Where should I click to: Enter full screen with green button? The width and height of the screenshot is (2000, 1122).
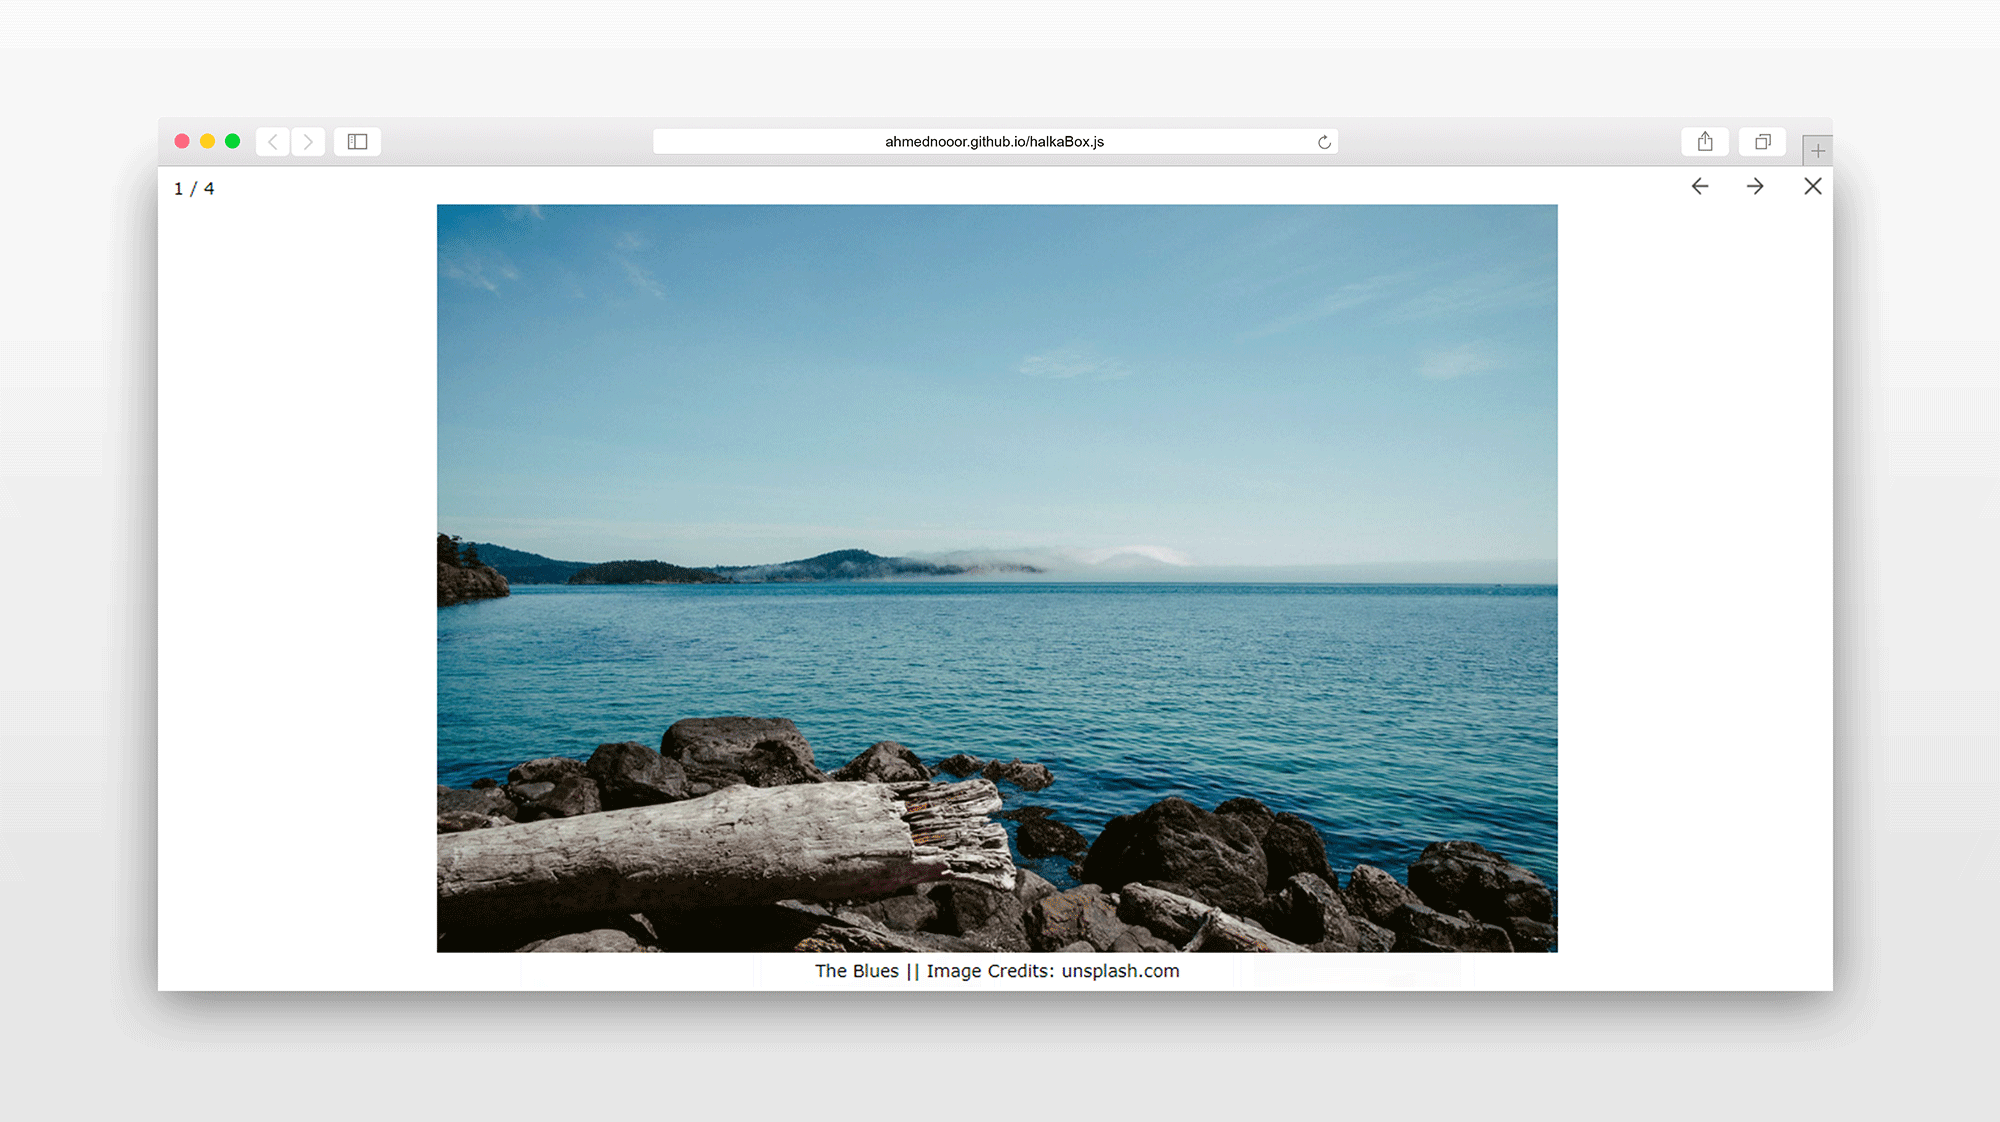(232, 141)
